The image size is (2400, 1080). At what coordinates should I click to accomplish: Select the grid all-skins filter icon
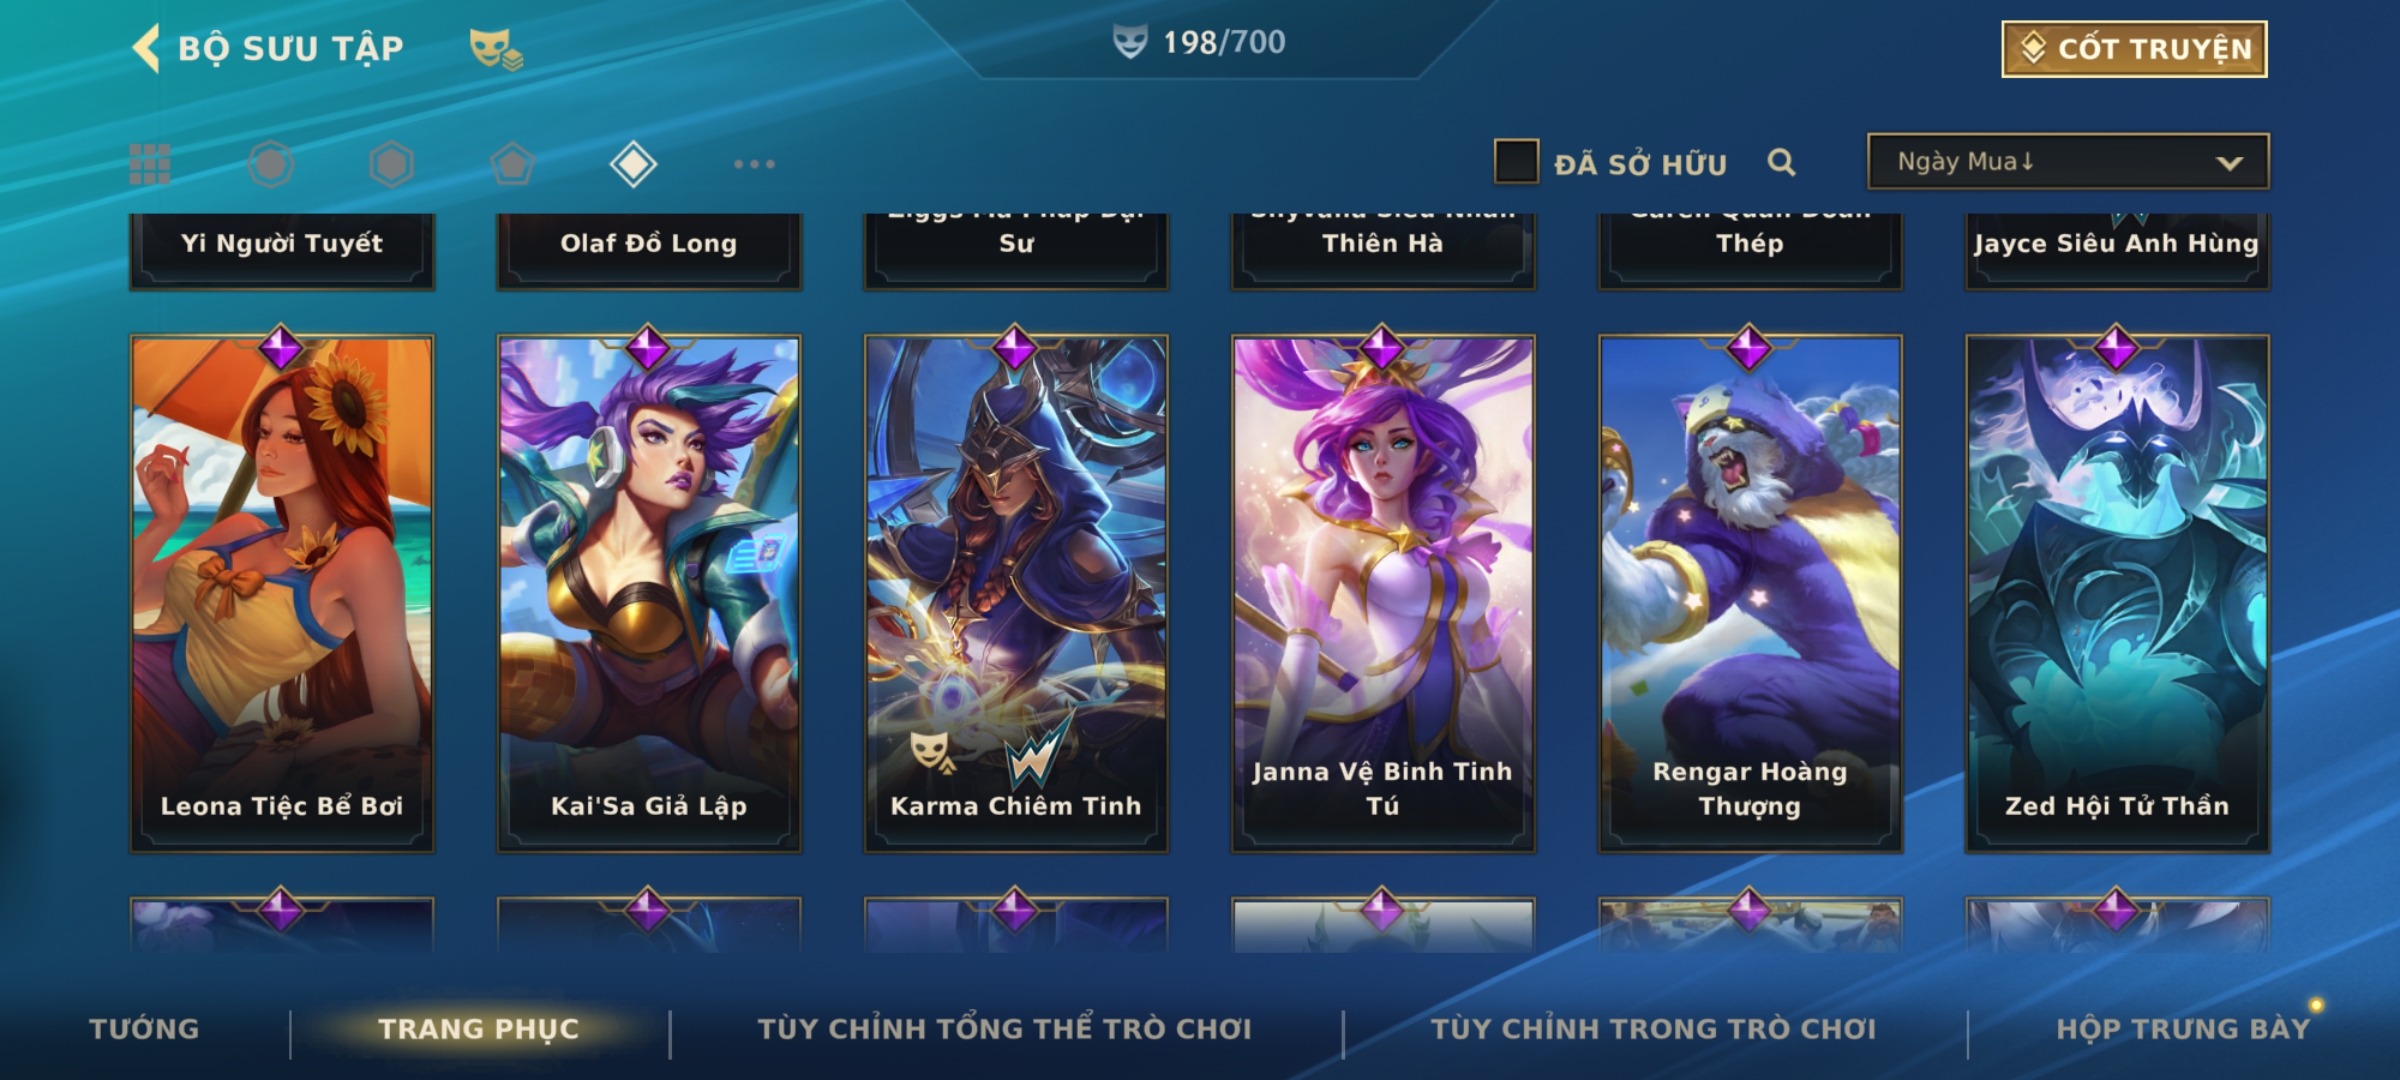(x=150, y=164)
